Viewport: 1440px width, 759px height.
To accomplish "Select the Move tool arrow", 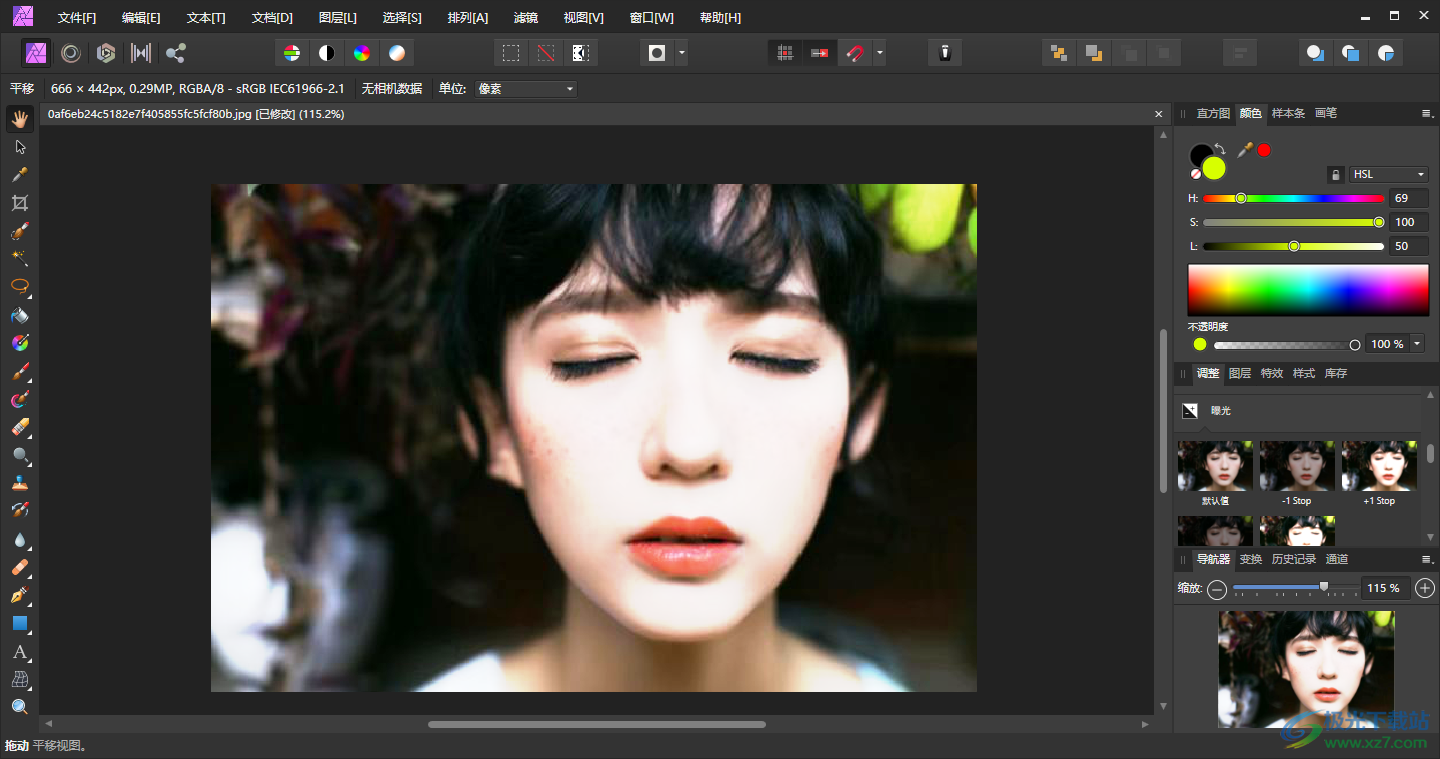I will point(19,147).
